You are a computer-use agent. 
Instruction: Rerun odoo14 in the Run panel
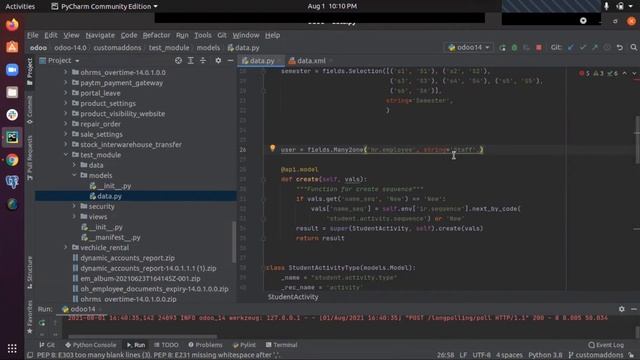click(42, 323)
